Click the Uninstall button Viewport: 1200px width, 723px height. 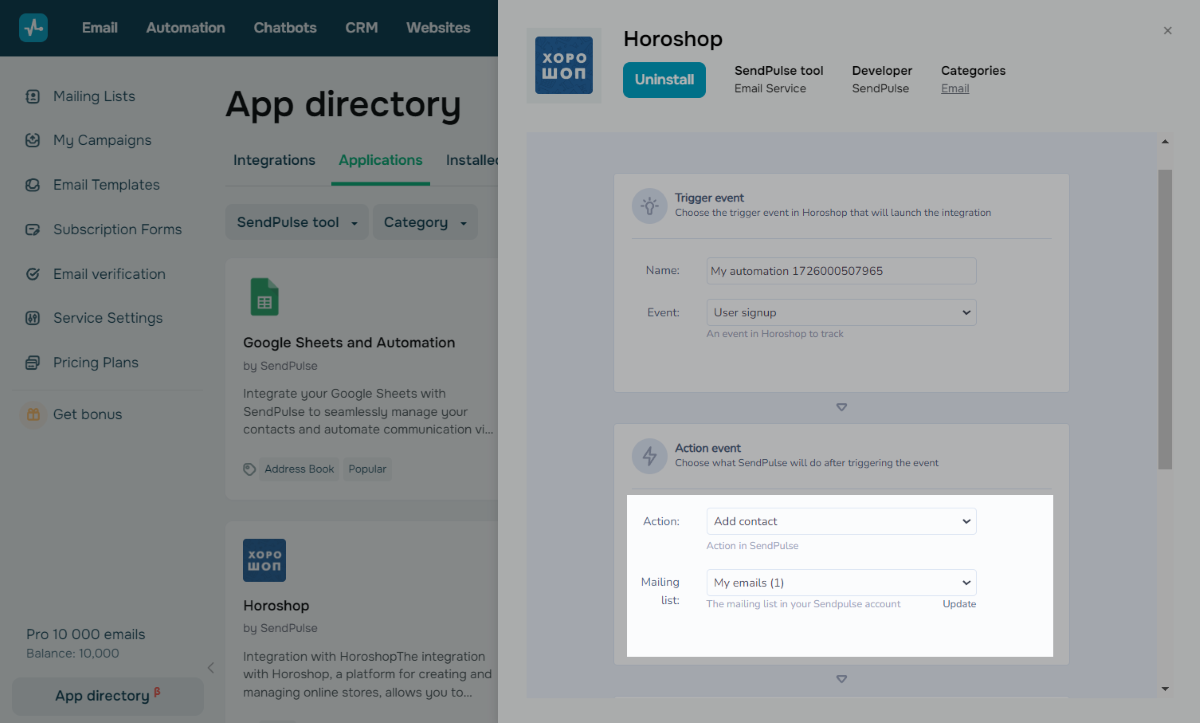coord(664,80)
